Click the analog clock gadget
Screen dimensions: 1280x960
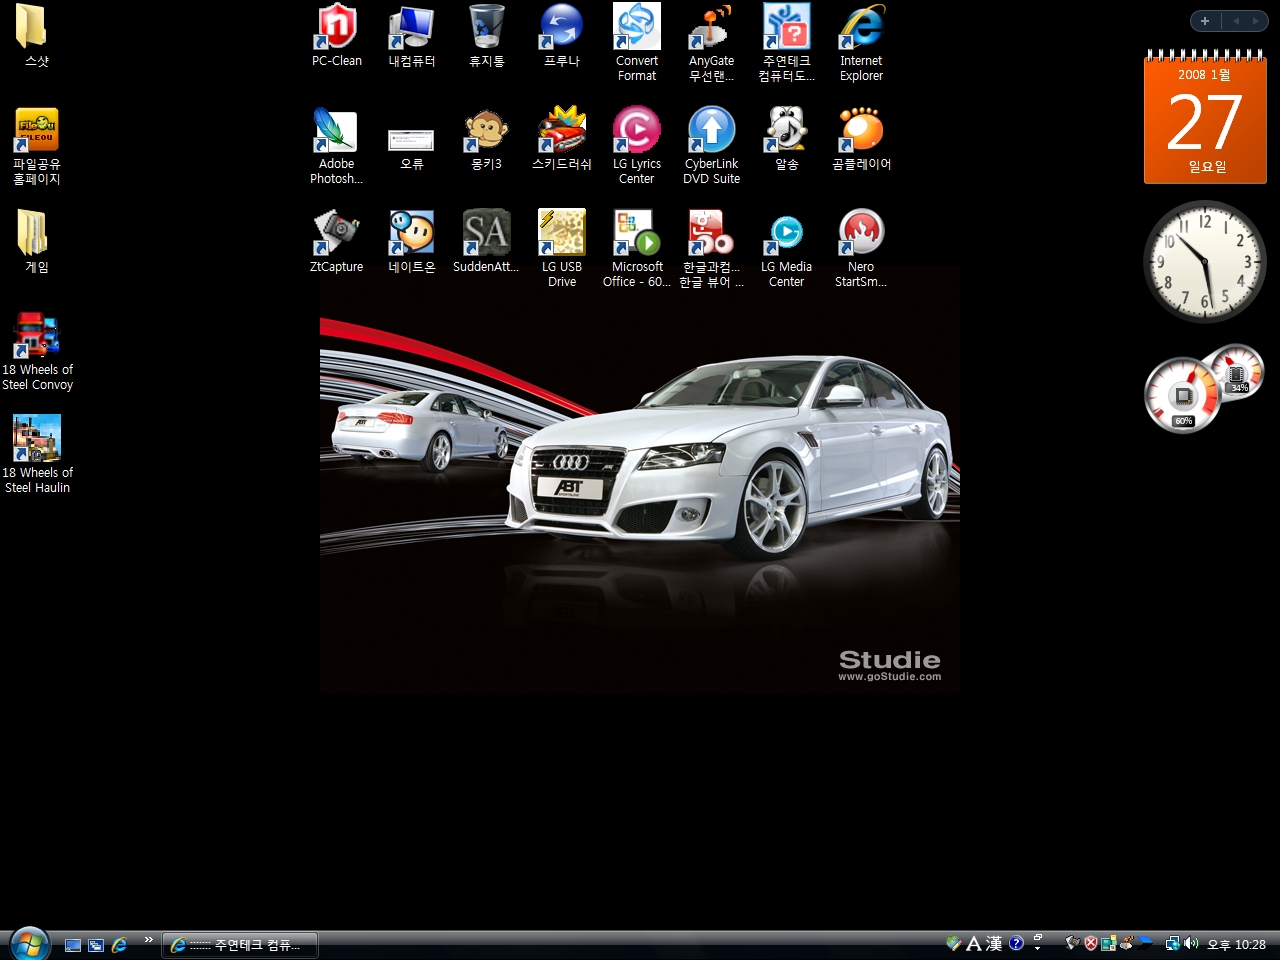[1205, 262]
